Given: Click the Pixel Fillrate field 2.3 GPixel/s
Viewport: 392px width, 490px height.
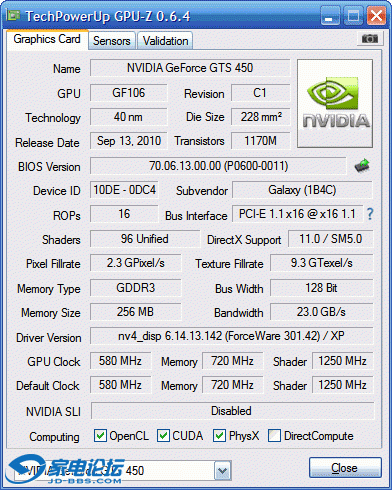Looking at the screenshot, I should [136, 263].
